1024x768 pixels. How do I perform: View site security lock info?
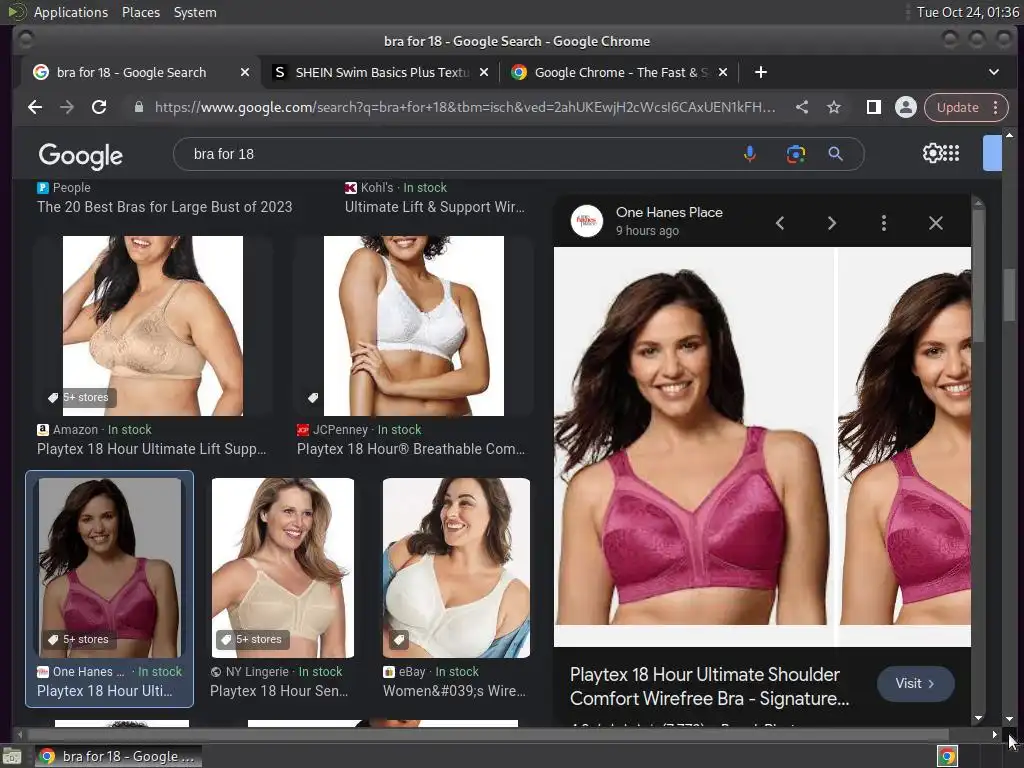pyautogui.click(x=138, y=107)
